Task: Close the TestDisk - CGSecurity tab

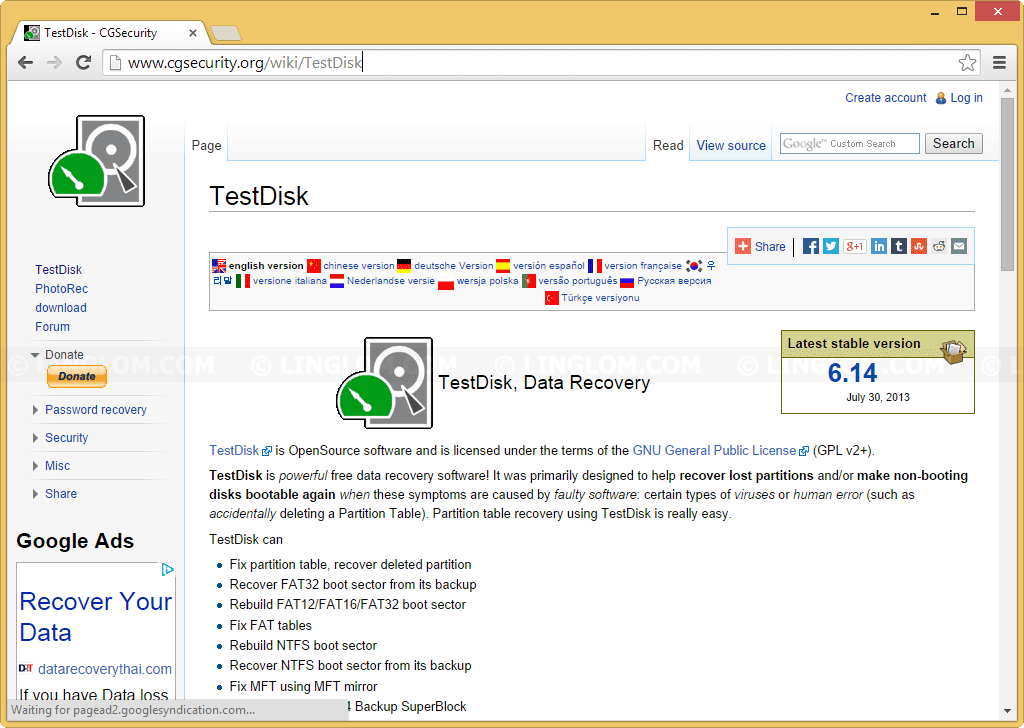Action: (193, 33)
